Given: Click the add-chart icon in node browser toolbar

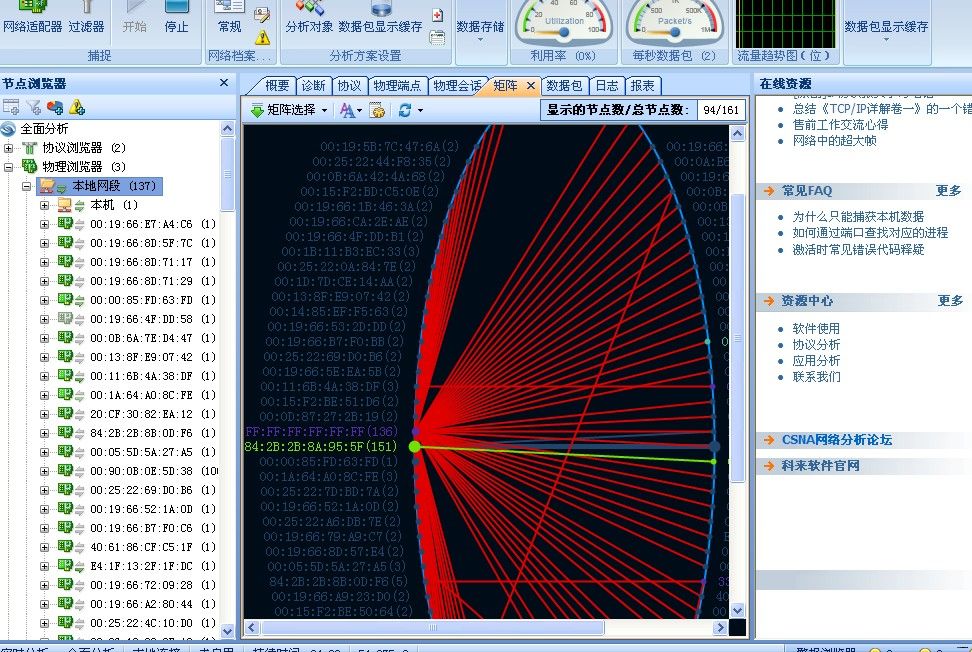Looking at the screenshot, I should coord(55,107).
